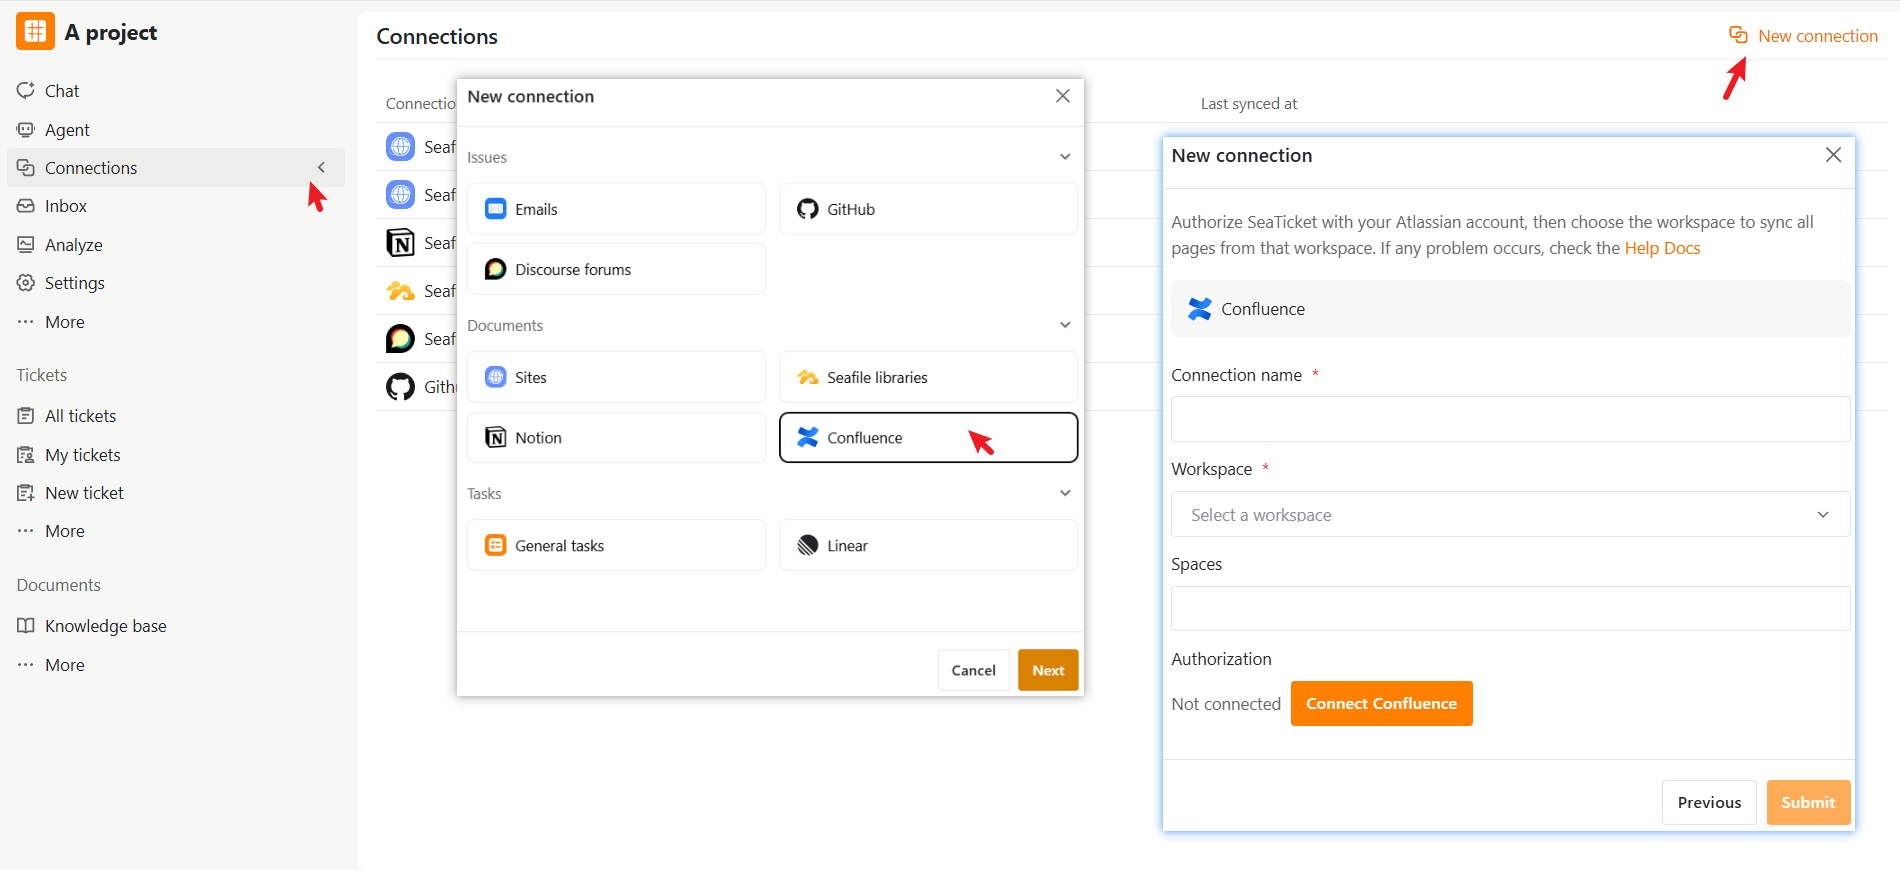Collapse sidebar using Connections row arrow
Image resolution: width=1900 pixels, height=870 pixels.
tap(321, 167)
